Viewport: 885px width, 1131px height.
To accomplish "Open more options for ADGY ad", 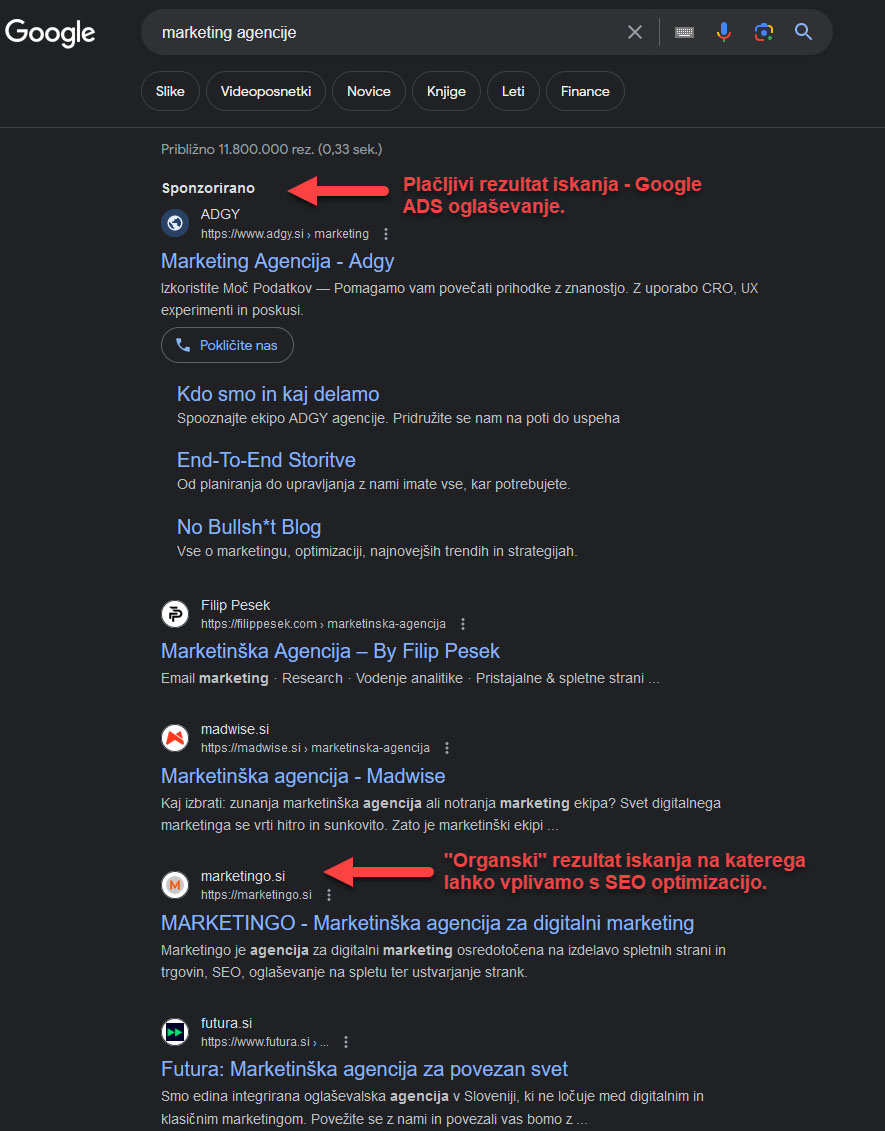I will coord(386,234).
